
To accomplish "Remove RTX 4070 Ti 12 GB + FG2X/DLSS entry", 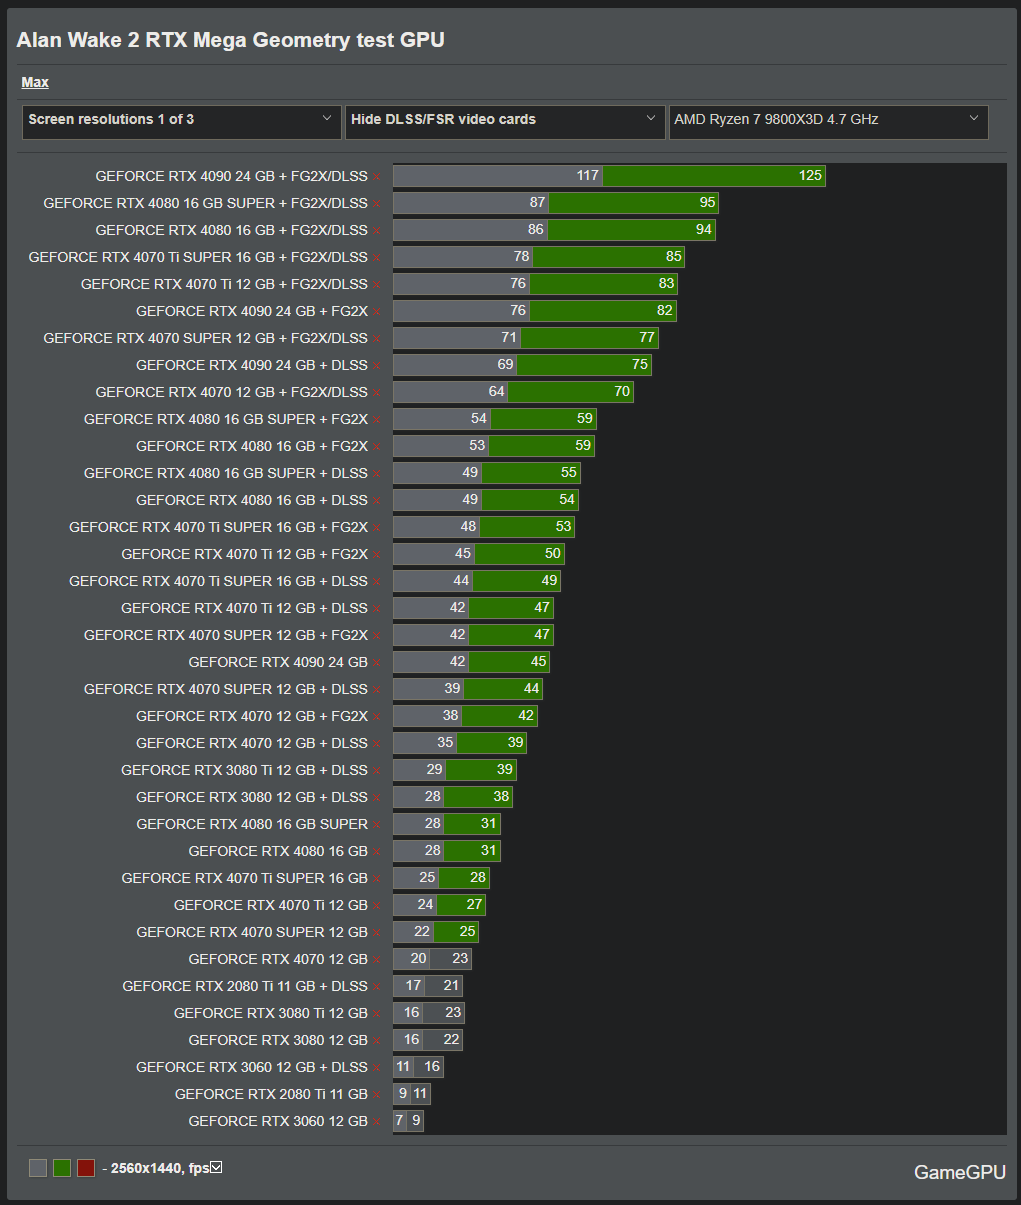I will 377,285.
